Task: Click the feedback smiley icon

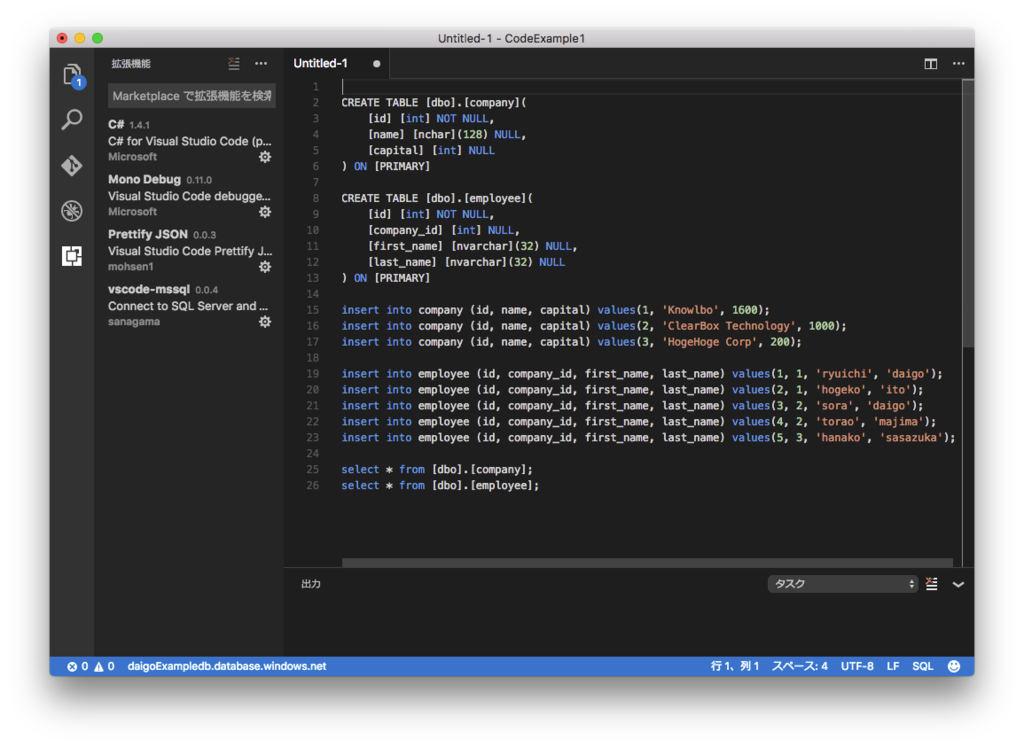Action: tap(954, 666)
